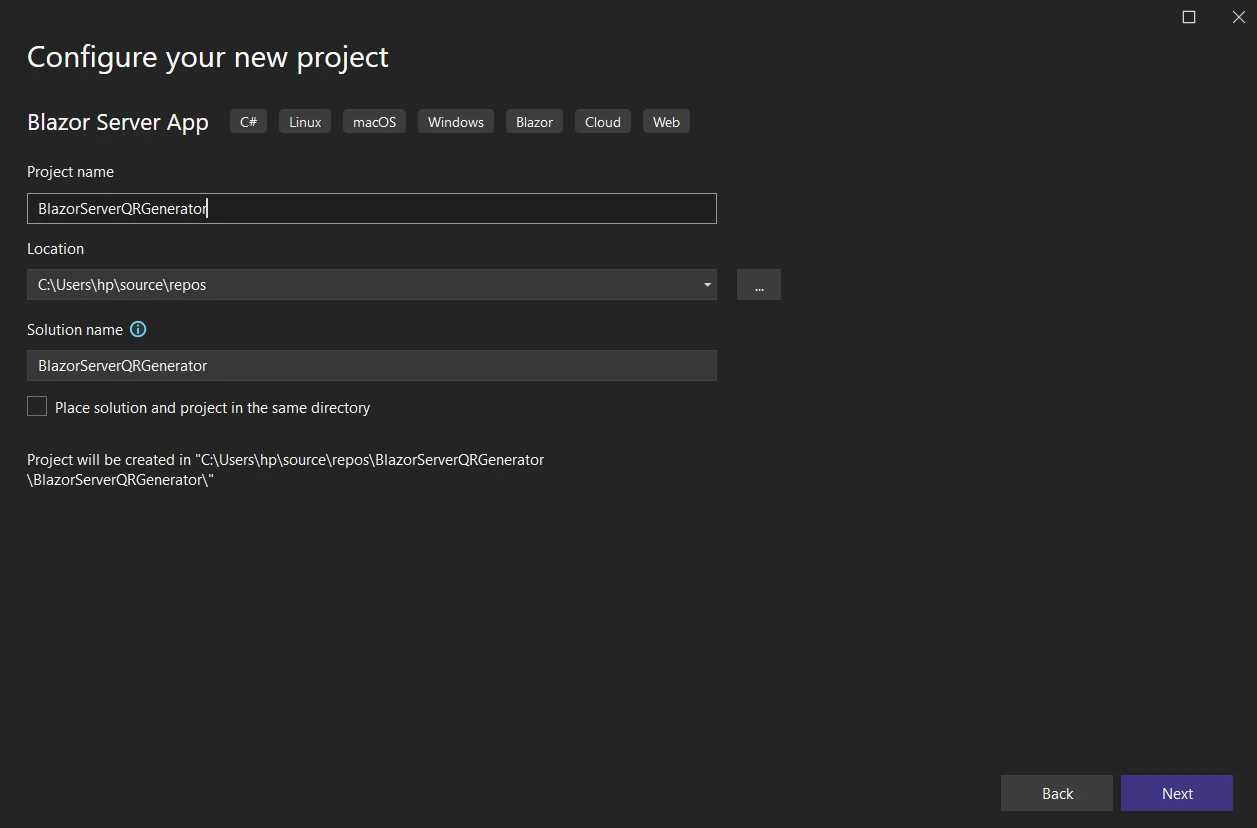Click the Linux platform tag
Screen dimensions: 1257x828
[x=305, y=122]
